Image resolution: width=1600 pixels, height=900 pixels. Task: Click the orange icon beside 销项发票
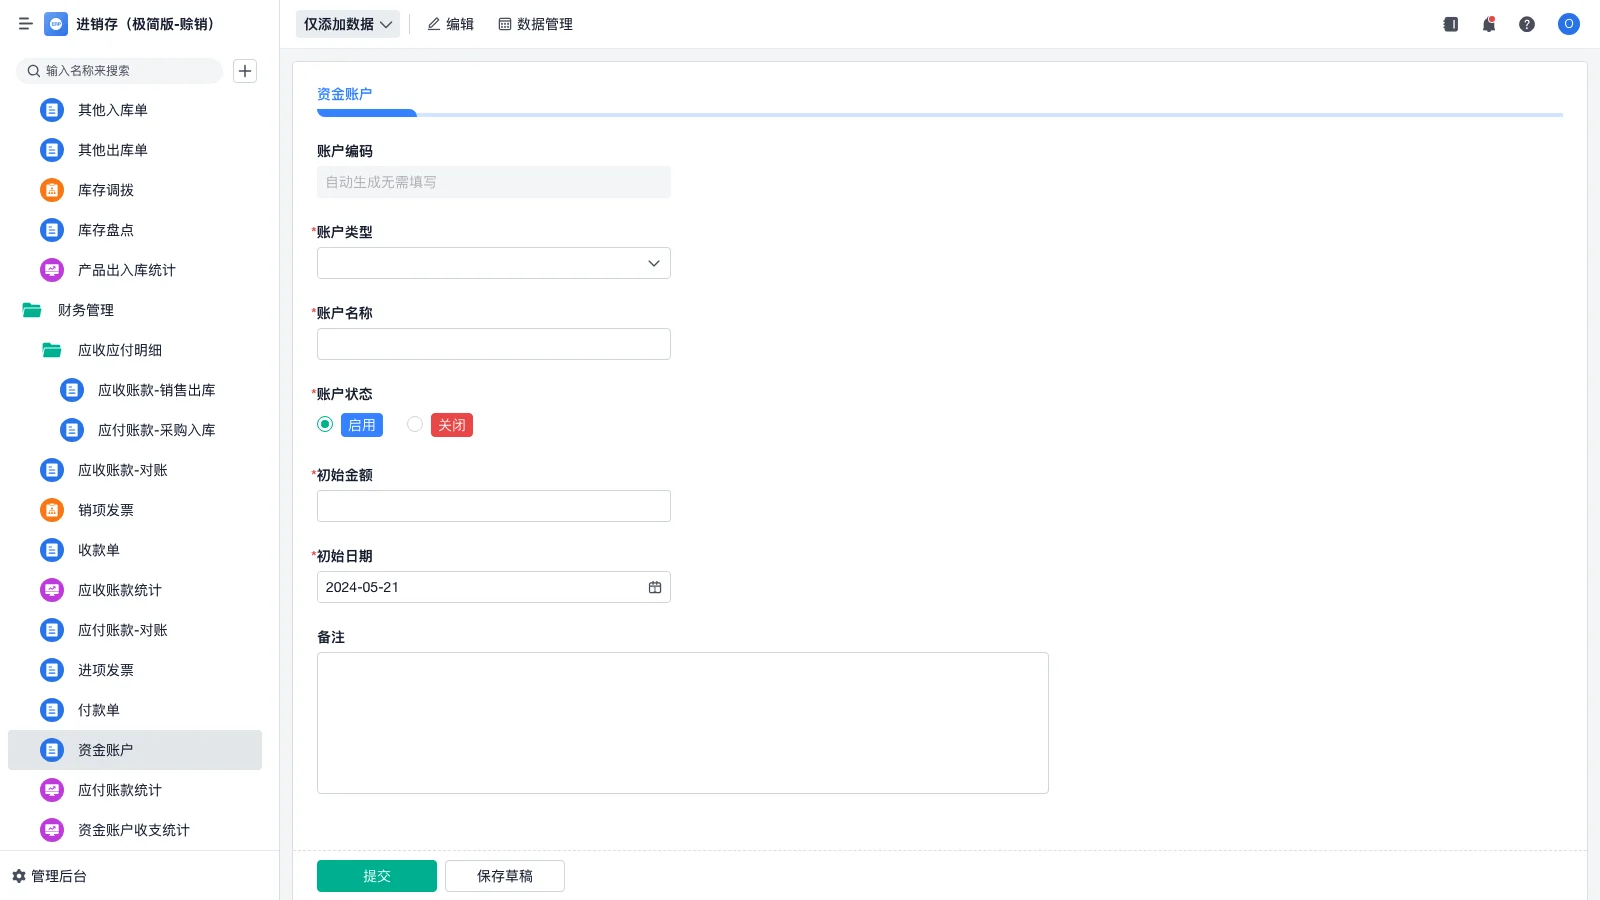coord(52,510)
